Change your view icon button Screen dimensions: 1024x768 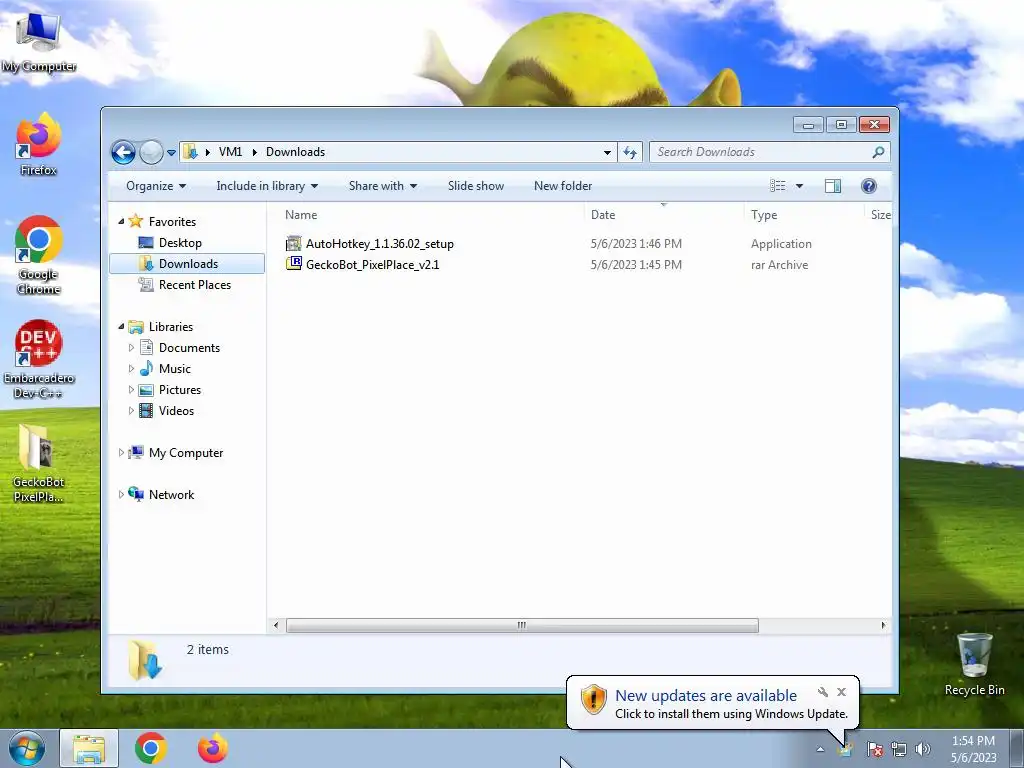777,186
